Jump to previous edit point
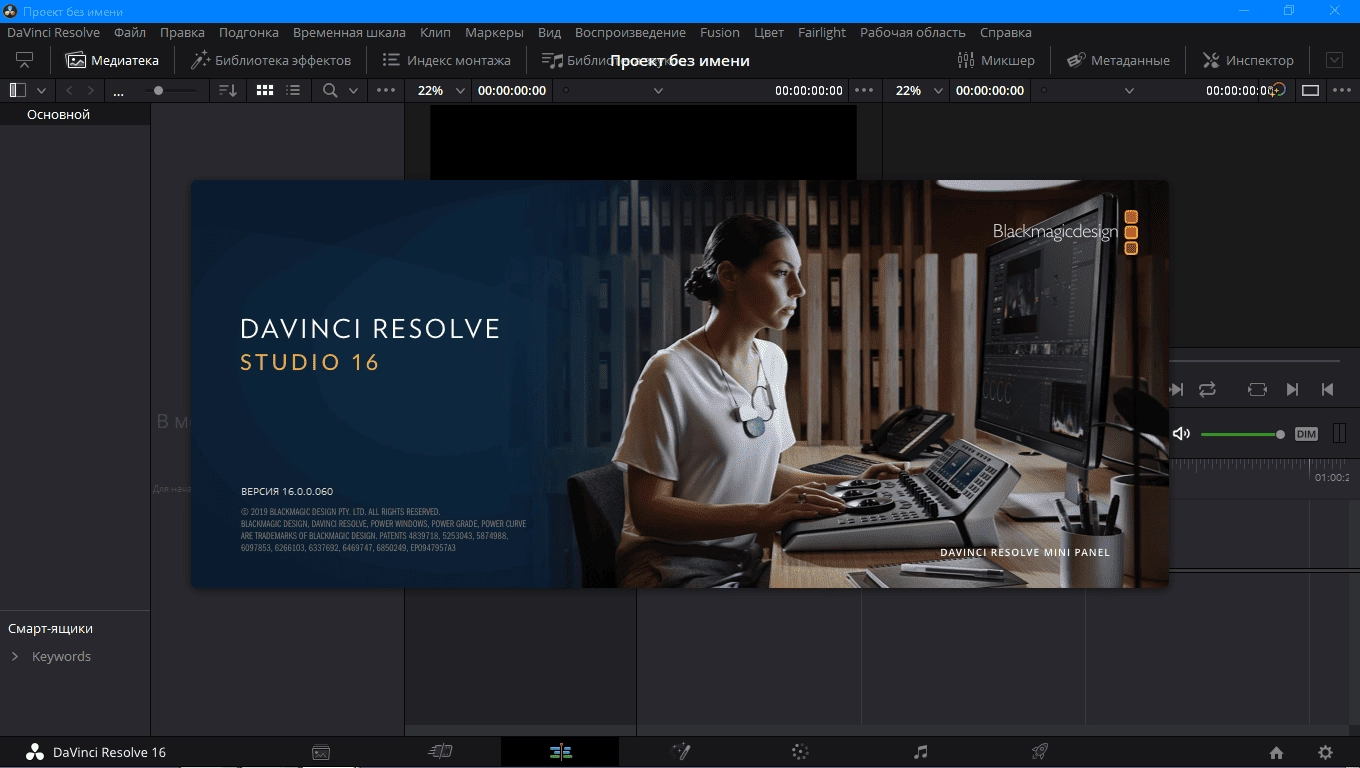The height and width of the screenshot is (768, 1360). (1328, 389)
